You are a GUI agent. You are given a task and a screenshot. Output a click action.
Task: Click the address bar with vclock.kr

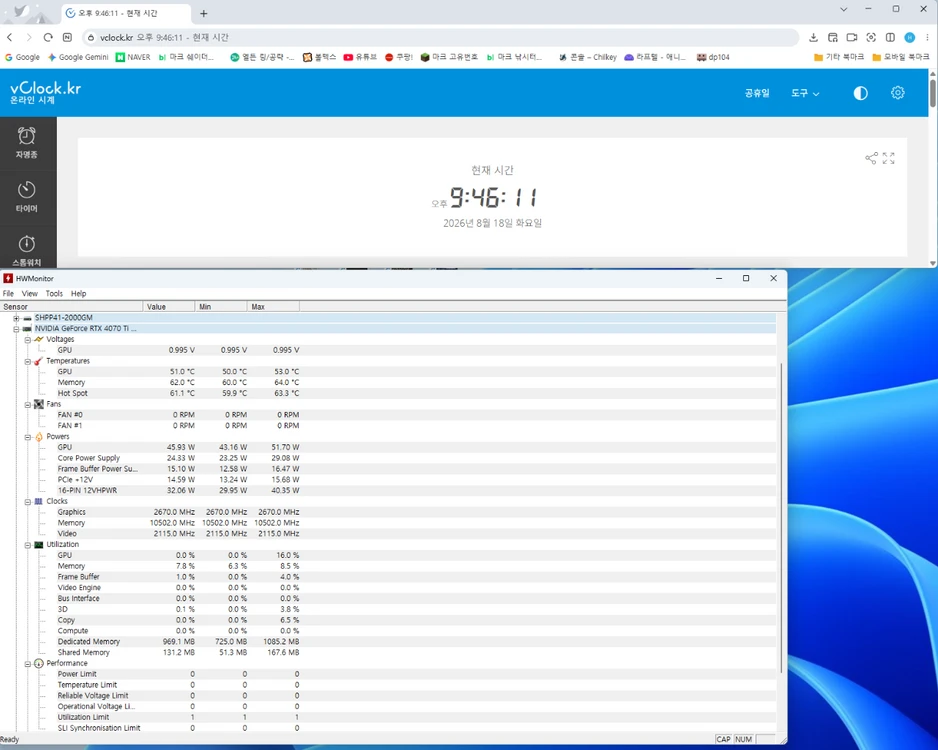click(440, 37)
